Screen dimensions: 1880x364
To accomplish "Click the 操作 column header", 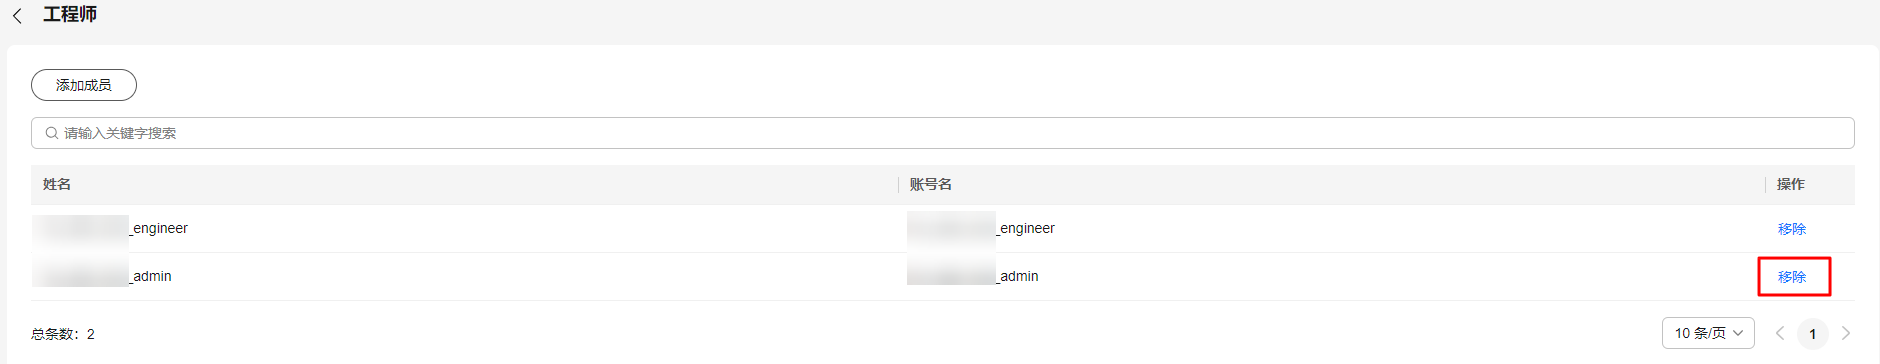I will [x=1791, y=184].
